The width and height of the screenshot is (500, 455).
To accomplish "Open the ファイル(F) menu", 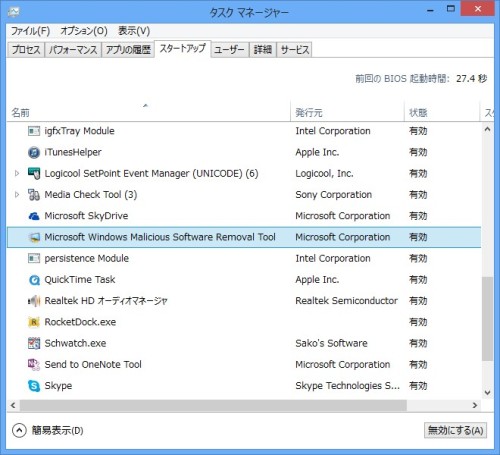I will [30, 31].
